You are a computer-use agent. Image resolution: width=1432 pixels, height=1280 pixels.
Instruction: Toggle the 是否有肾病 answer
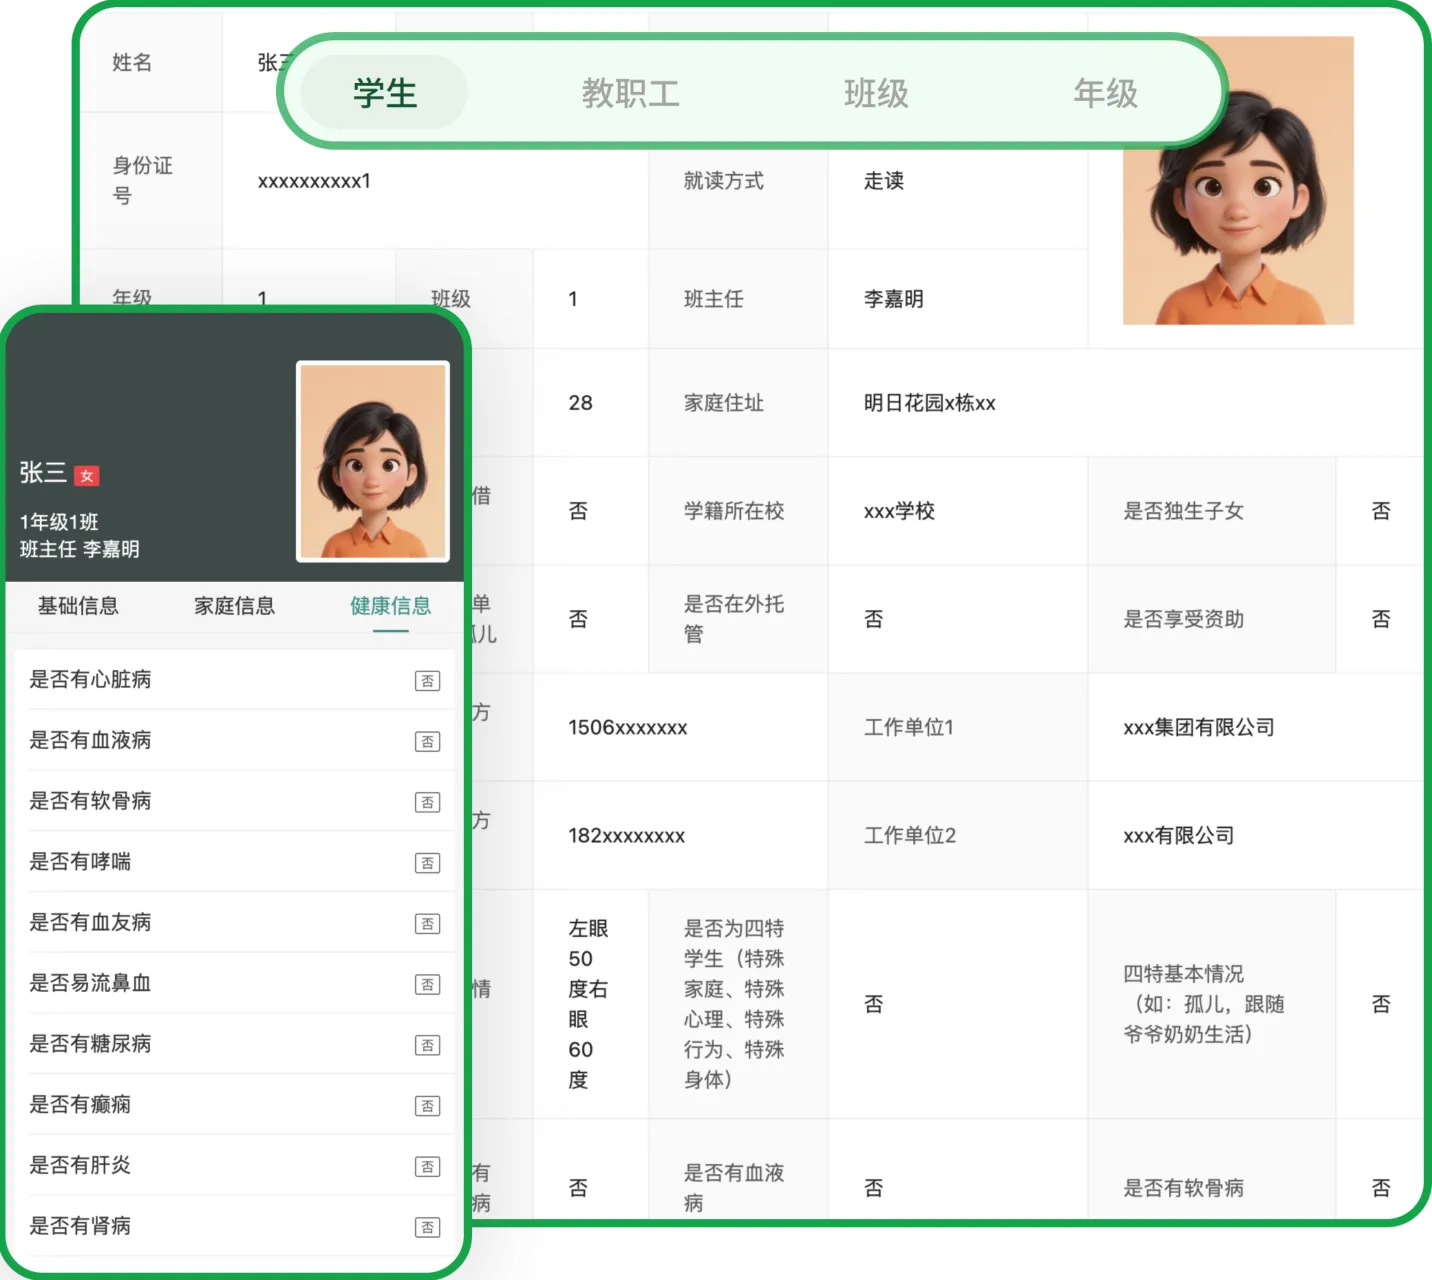[428, 1226]
